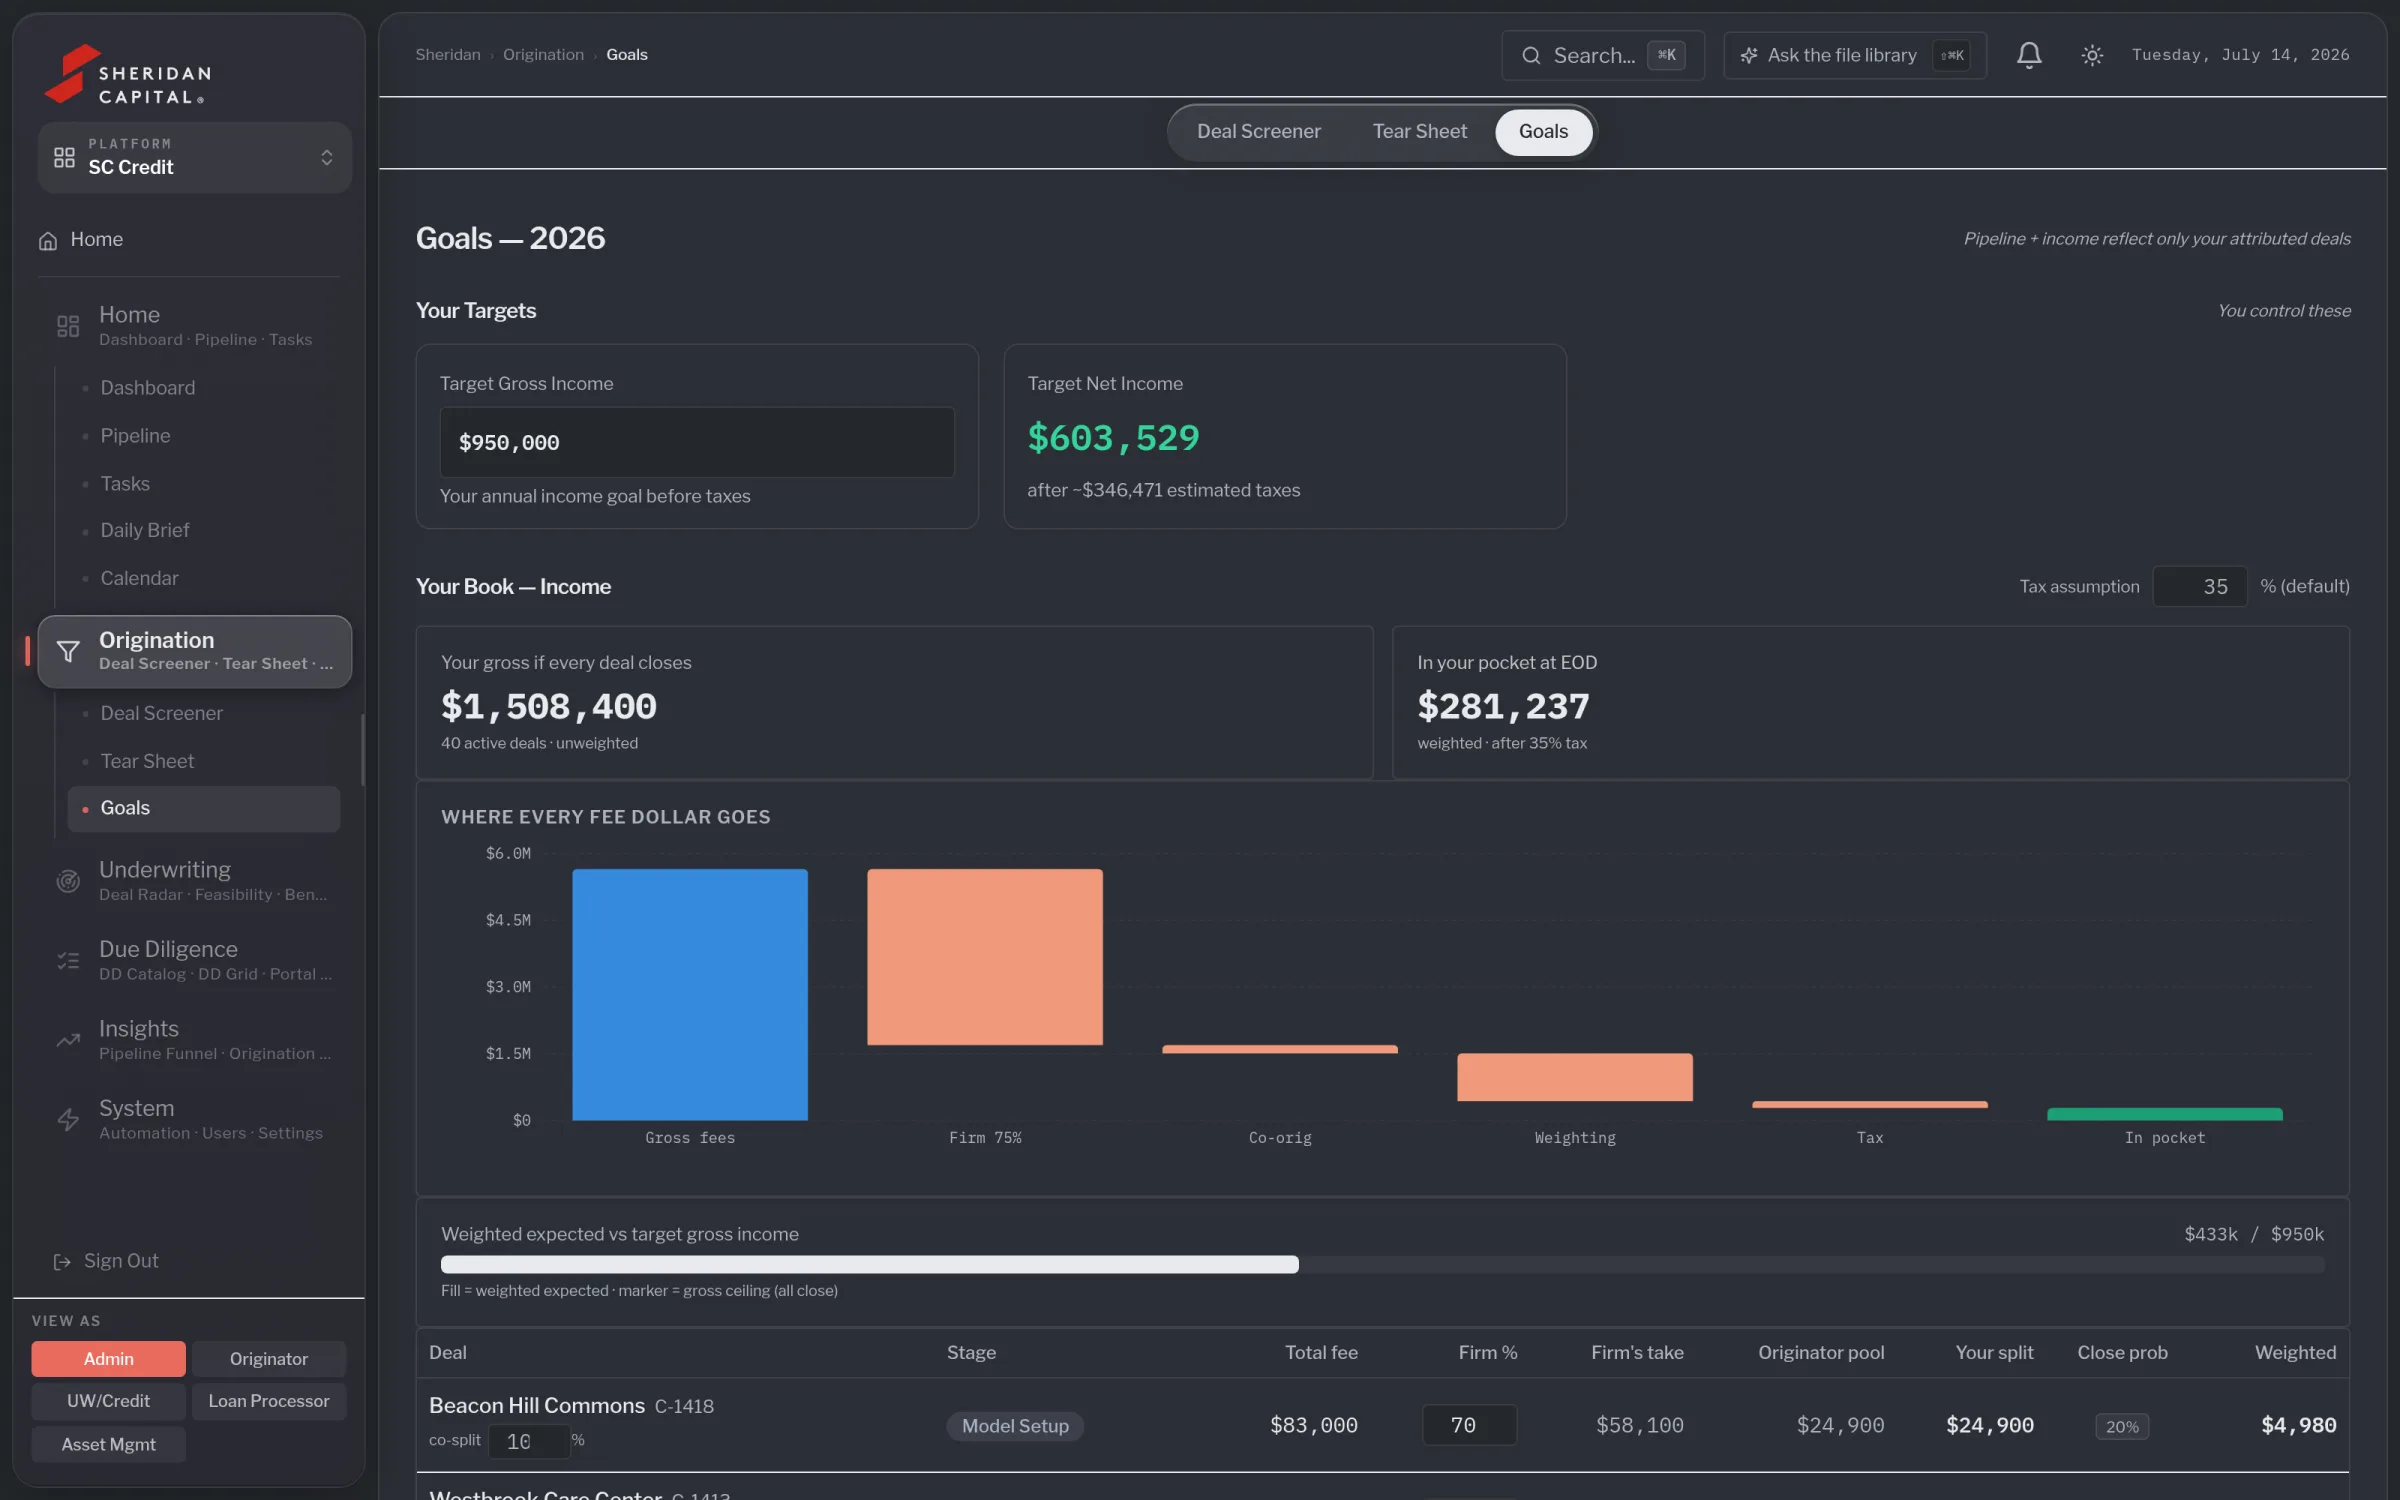Screen dimensions: 2400x1500
Task: Edit the Target Gross Income field
Action: pos(697,442)
